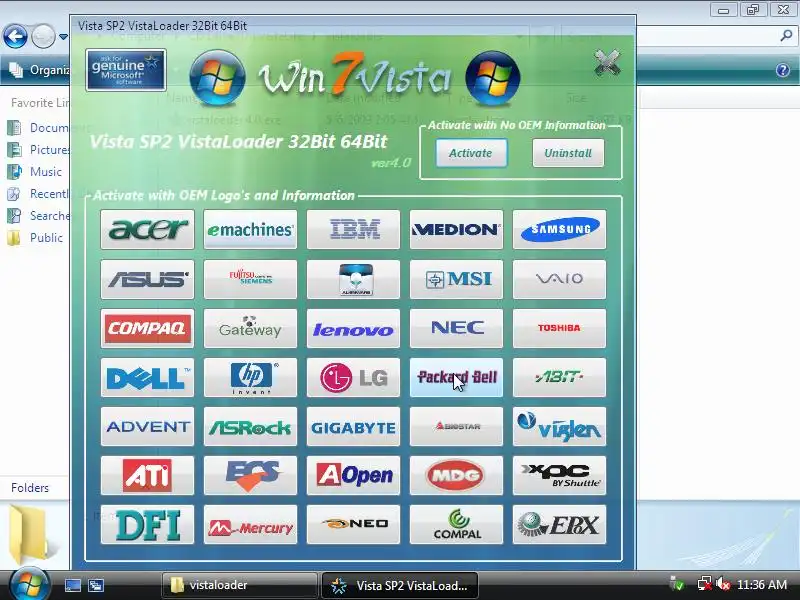Open Public in Favorite Links
This screenshot has width=800, height=600.
(x=35, y=238)
